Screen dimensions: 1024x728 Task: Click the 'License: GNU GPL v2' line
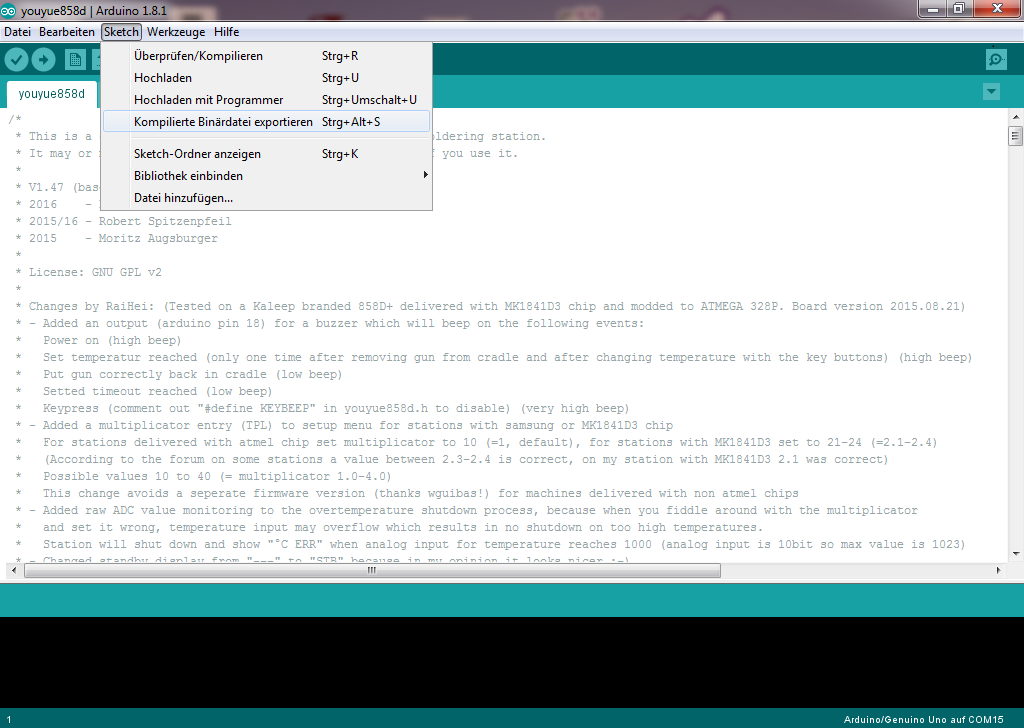pyautogui.click(x=95, y=272)
